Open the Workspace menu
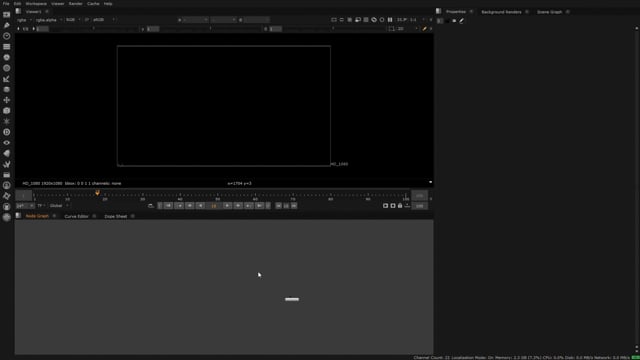Viewport: 640px width, 360px height. click(x=36, y=4)
